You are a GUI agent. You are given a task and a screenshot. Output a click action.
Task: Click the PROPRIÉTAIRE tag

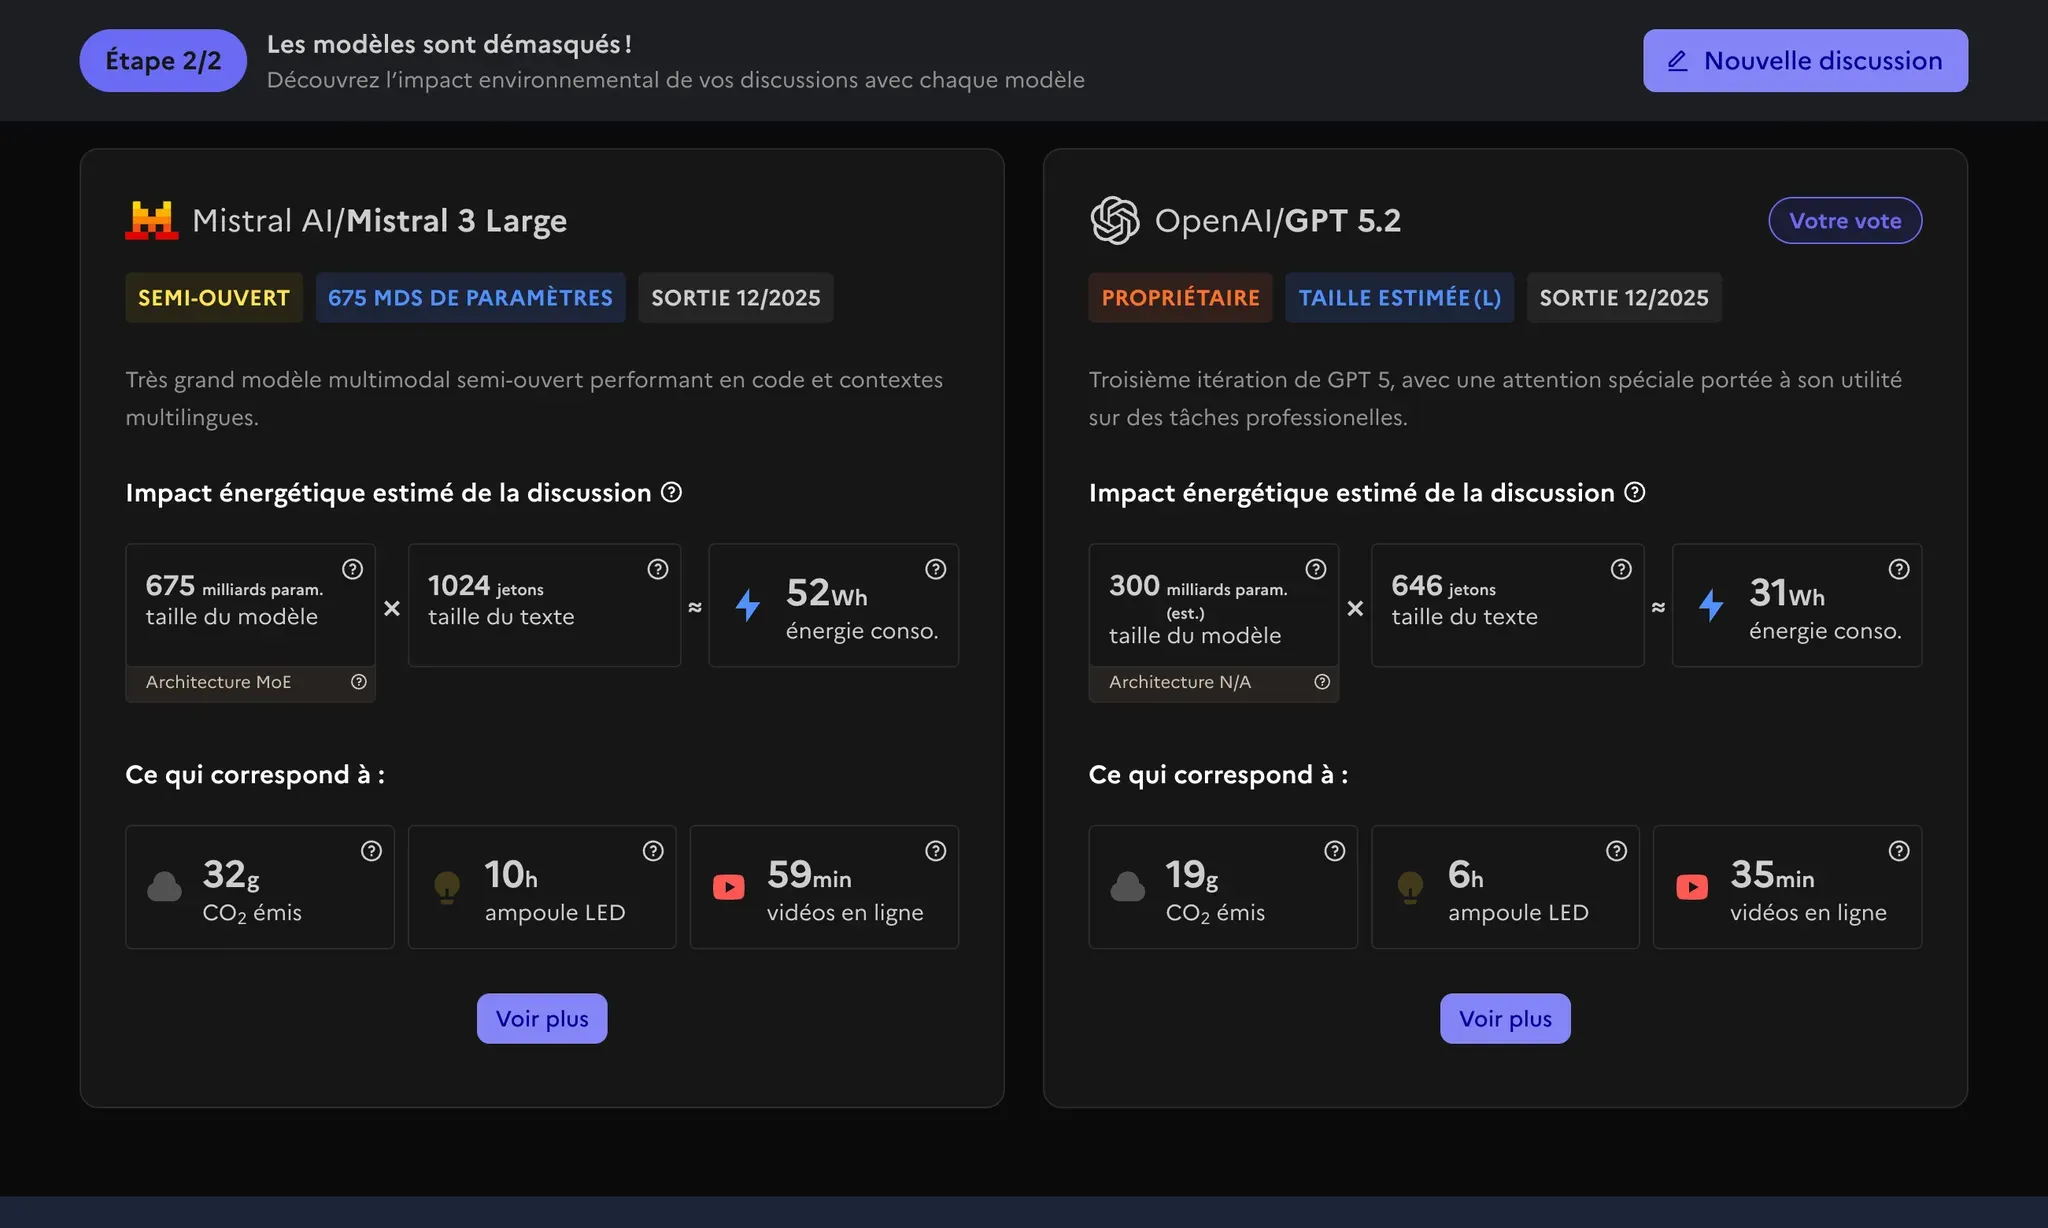tap(1180, 298)
